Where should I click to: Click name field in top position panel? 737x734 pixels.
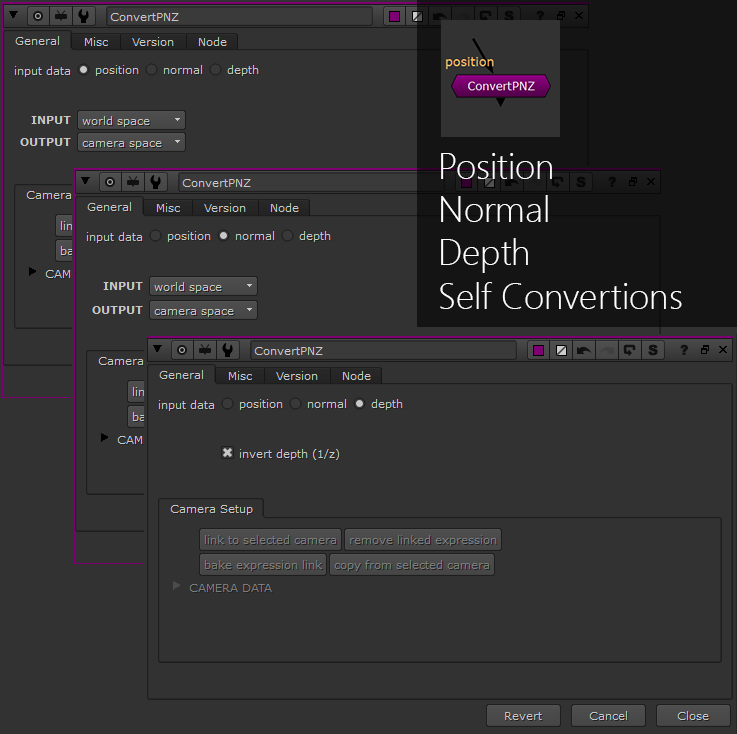pyautogui.click(x=239, y=17)
